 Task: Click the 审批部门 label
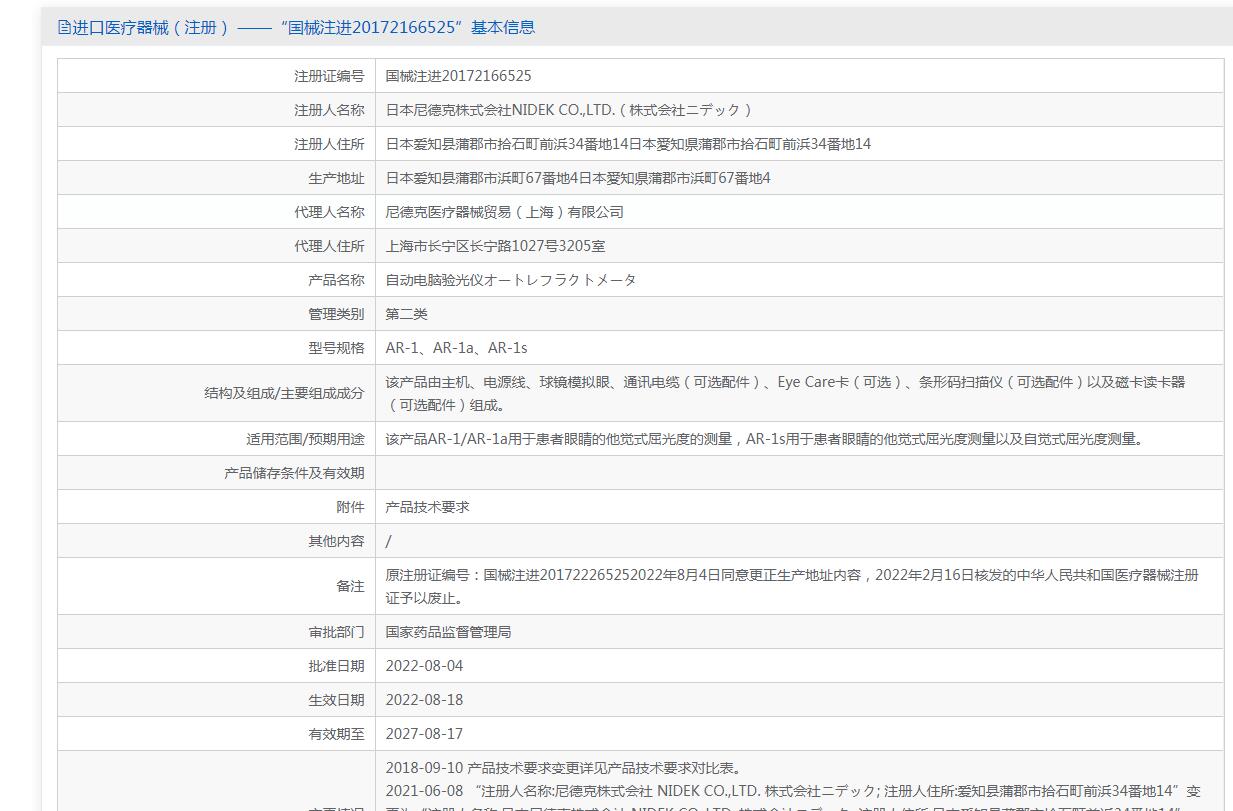(336, 632)
